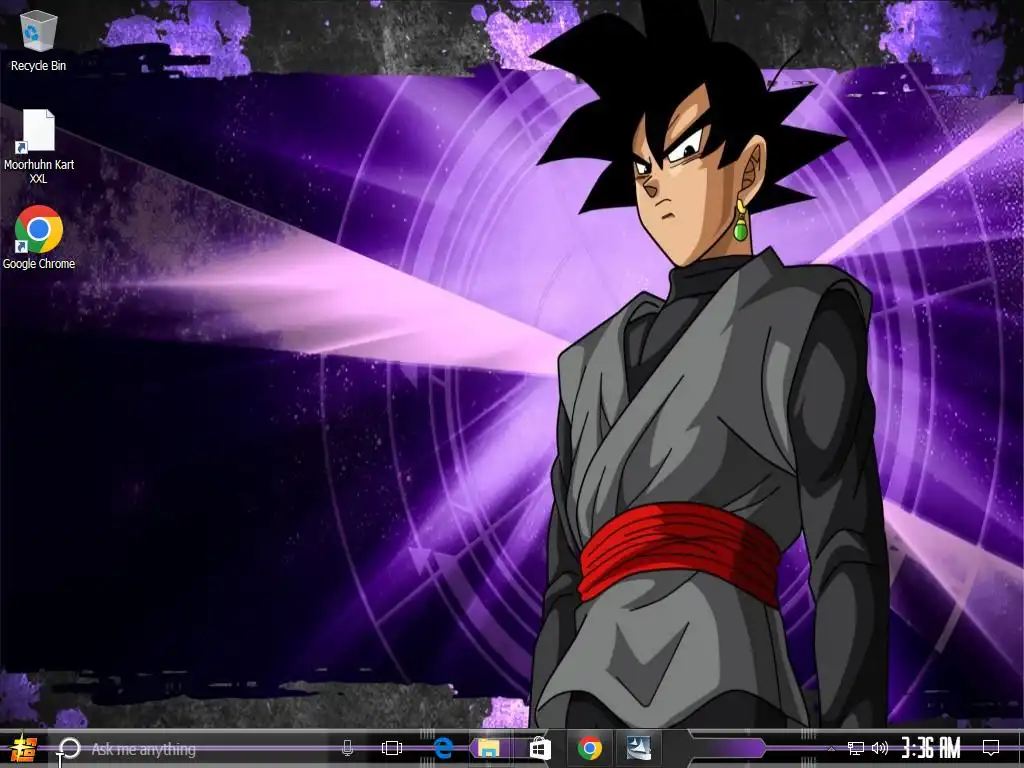The image size is (1024, 768).
Task: Select the Google Chrome desktop shortcut
Action: (39, 238)
